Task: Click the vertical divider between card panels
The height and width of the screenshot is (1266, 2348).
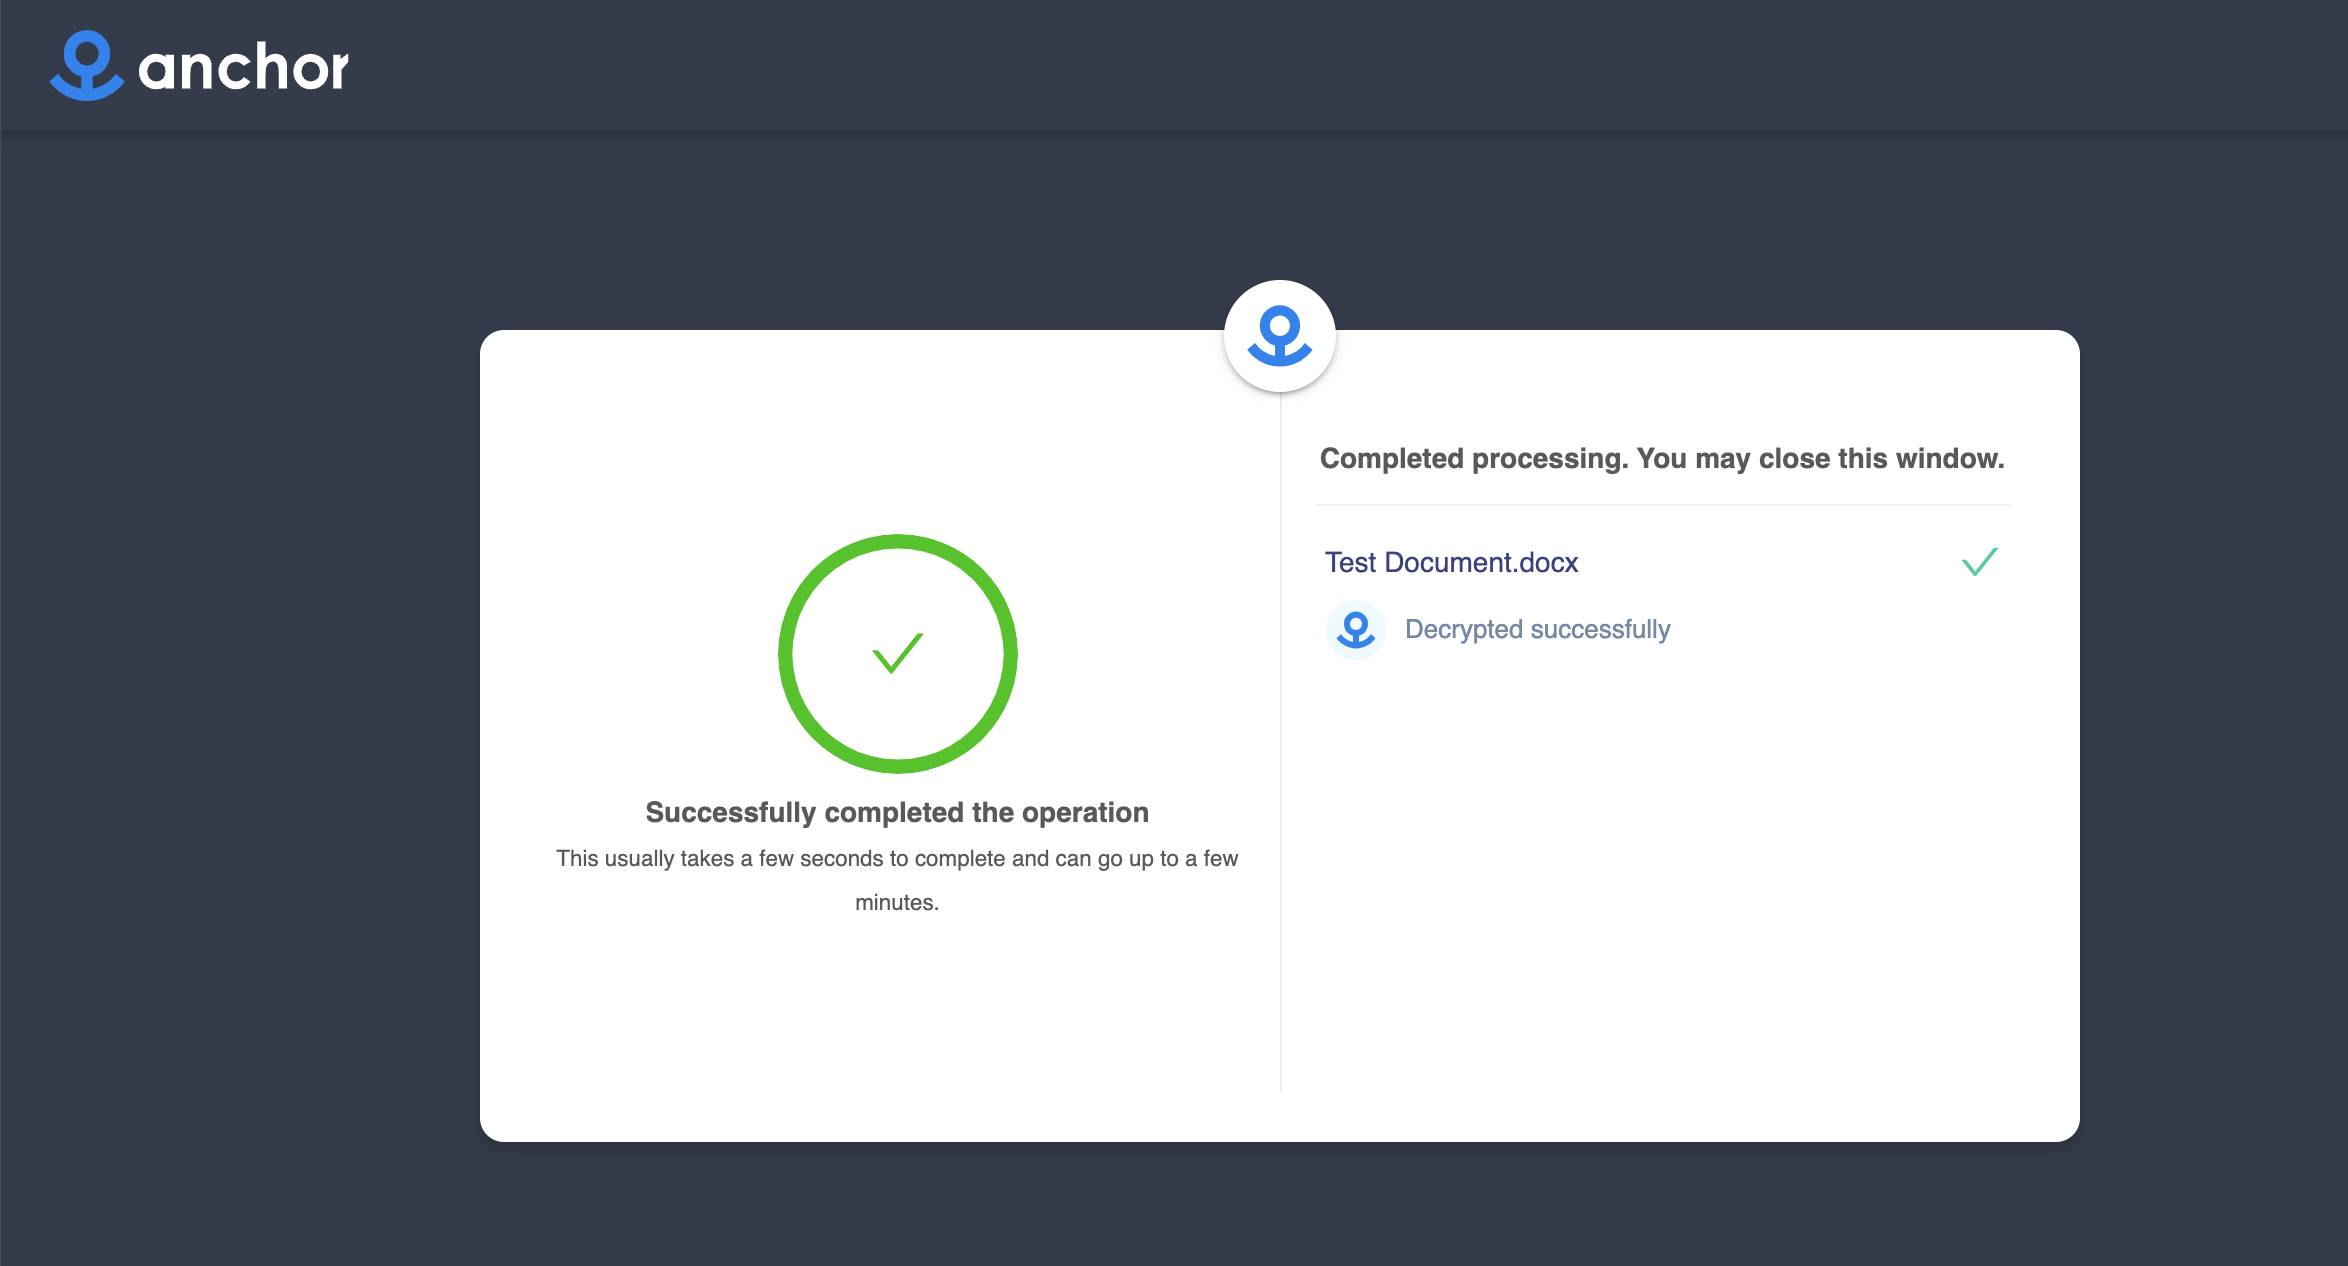Action: (x=1280, y=800)
